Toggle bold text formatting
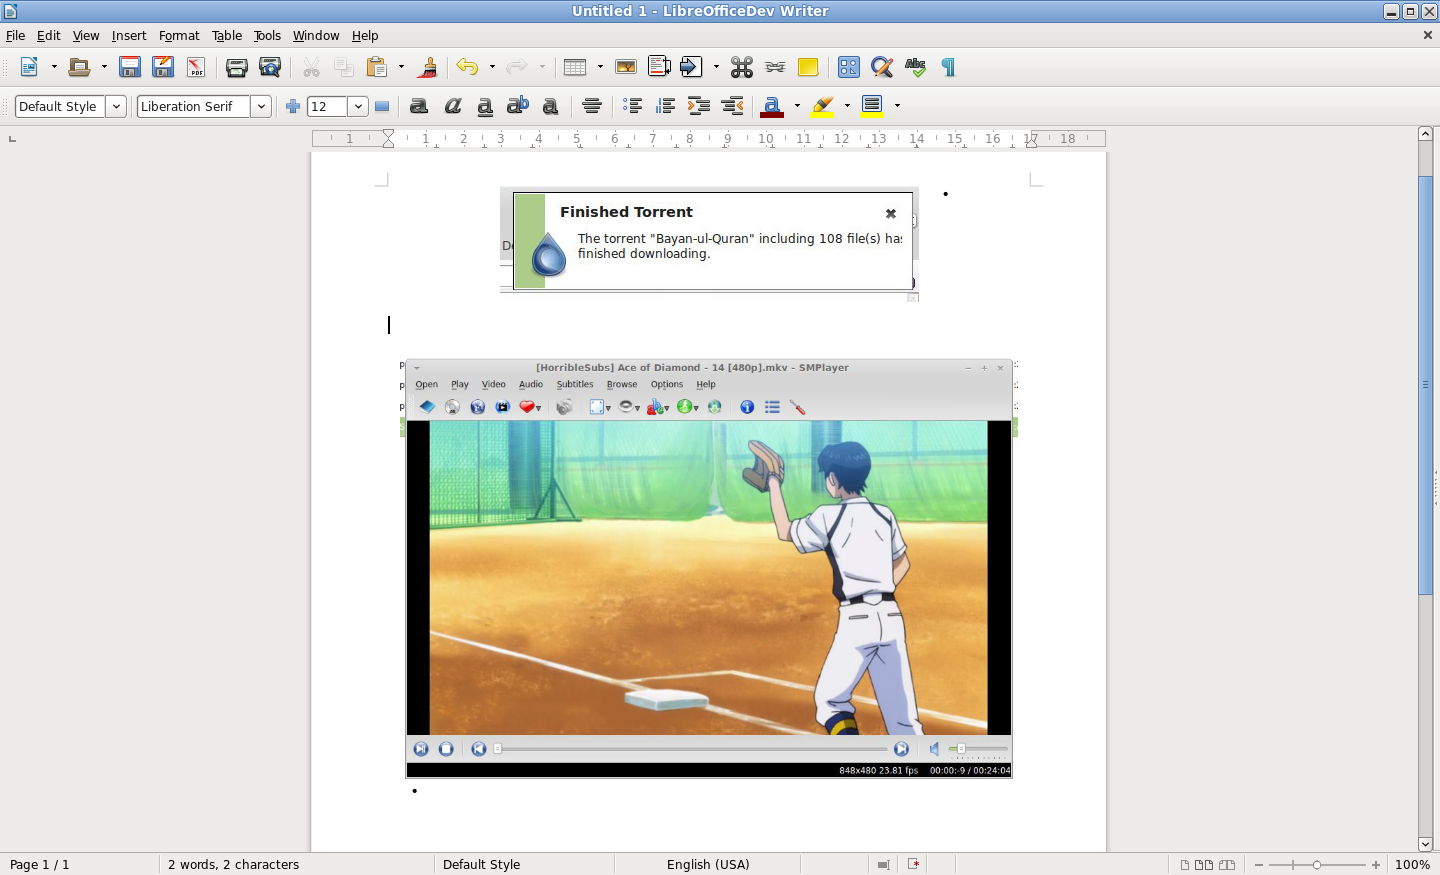The image size is (1440, 875). [x=419, y=106]
